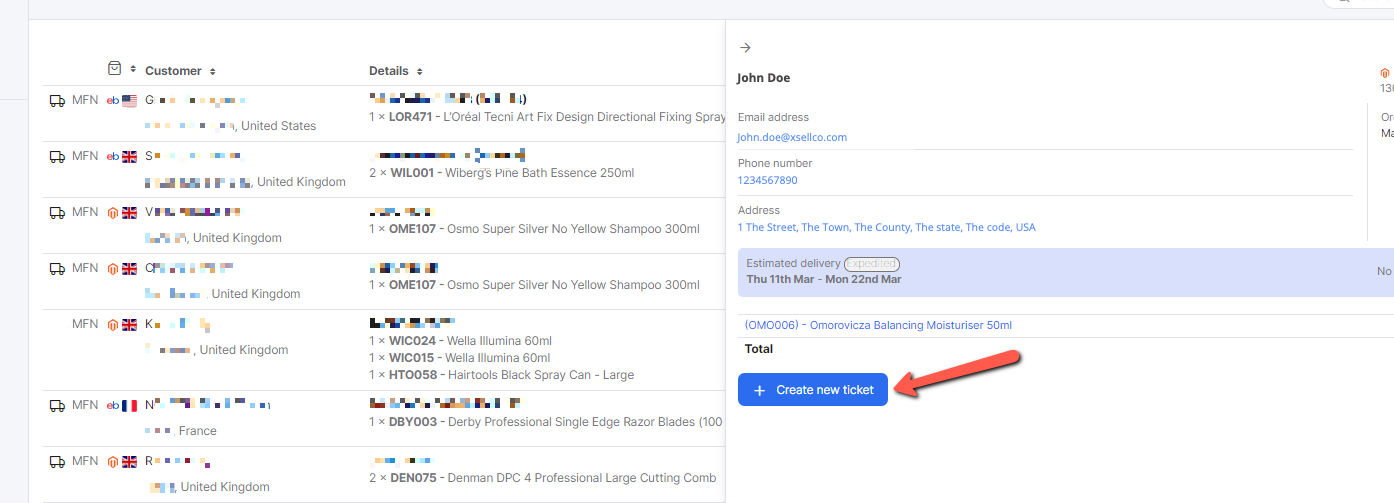Select the WIC024 Wella Illumina 60ml line

[x=460, y=341]
